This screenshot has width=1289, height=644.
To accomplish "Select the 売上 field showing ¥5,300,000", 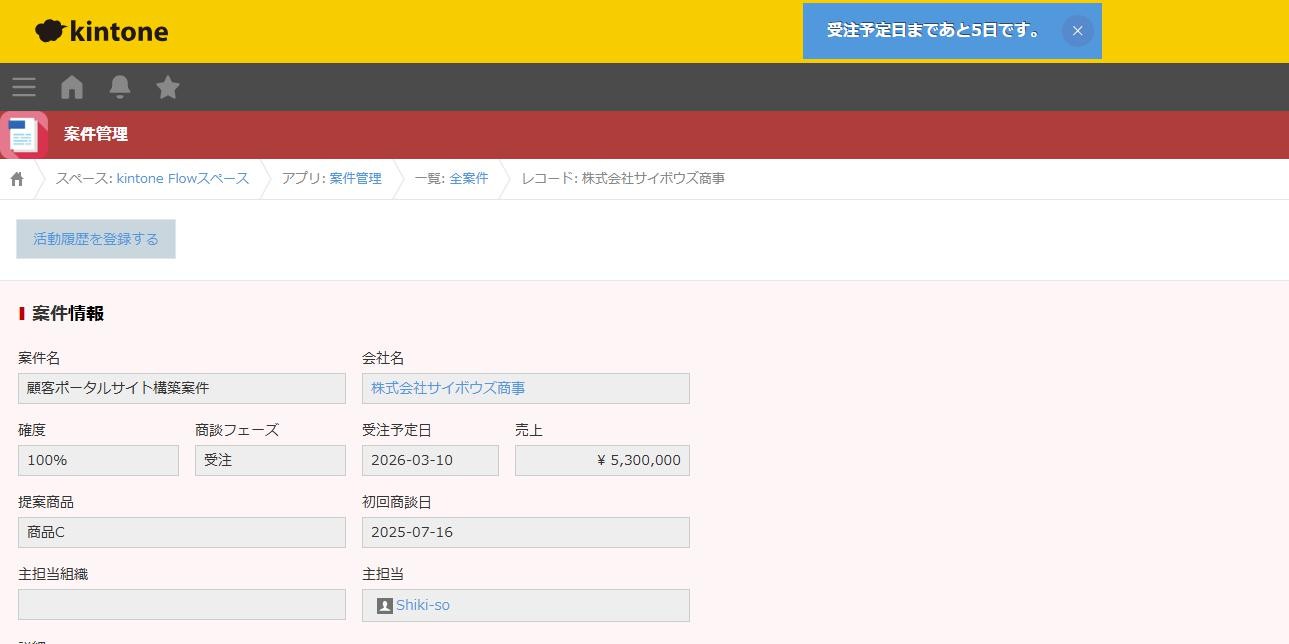I will (x=601, y=460).
